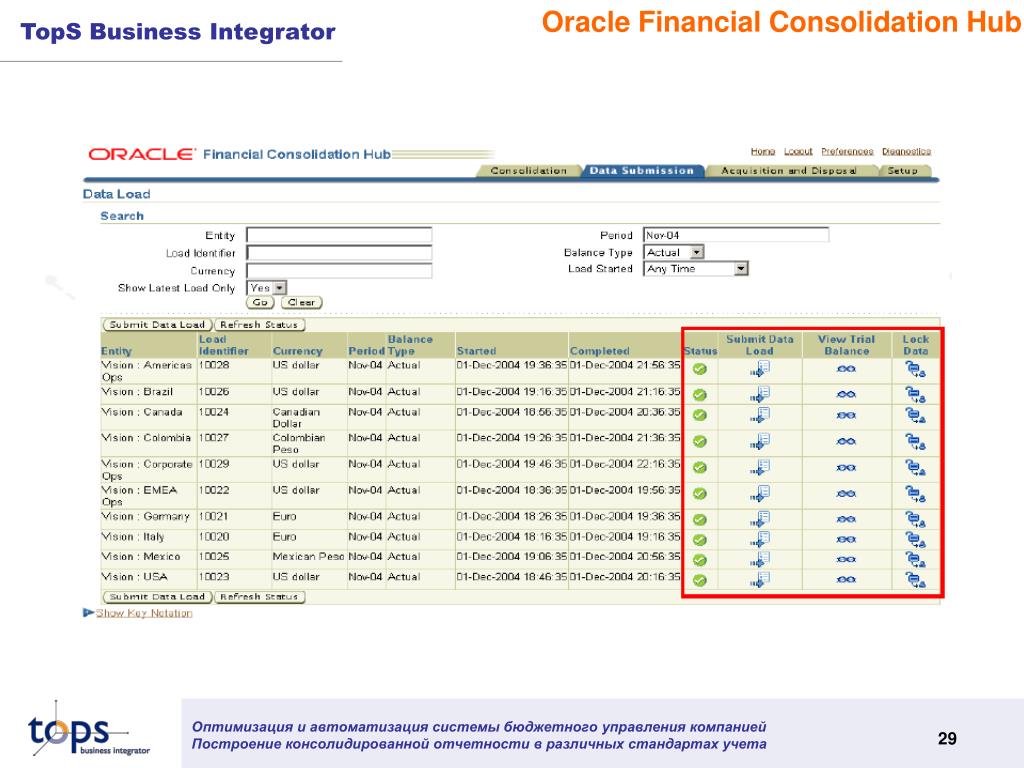Click bottom Submit Data Load button

[157, 597]
